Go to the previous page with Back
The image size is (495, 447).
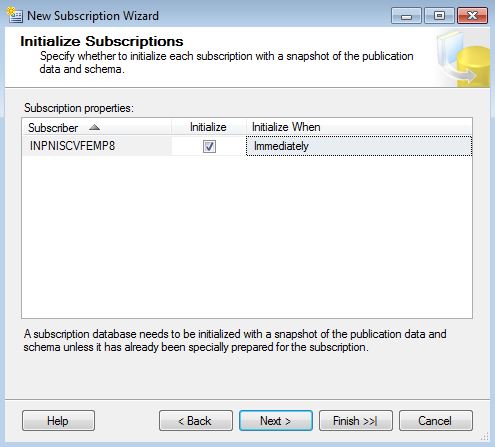tap(196, 421)
